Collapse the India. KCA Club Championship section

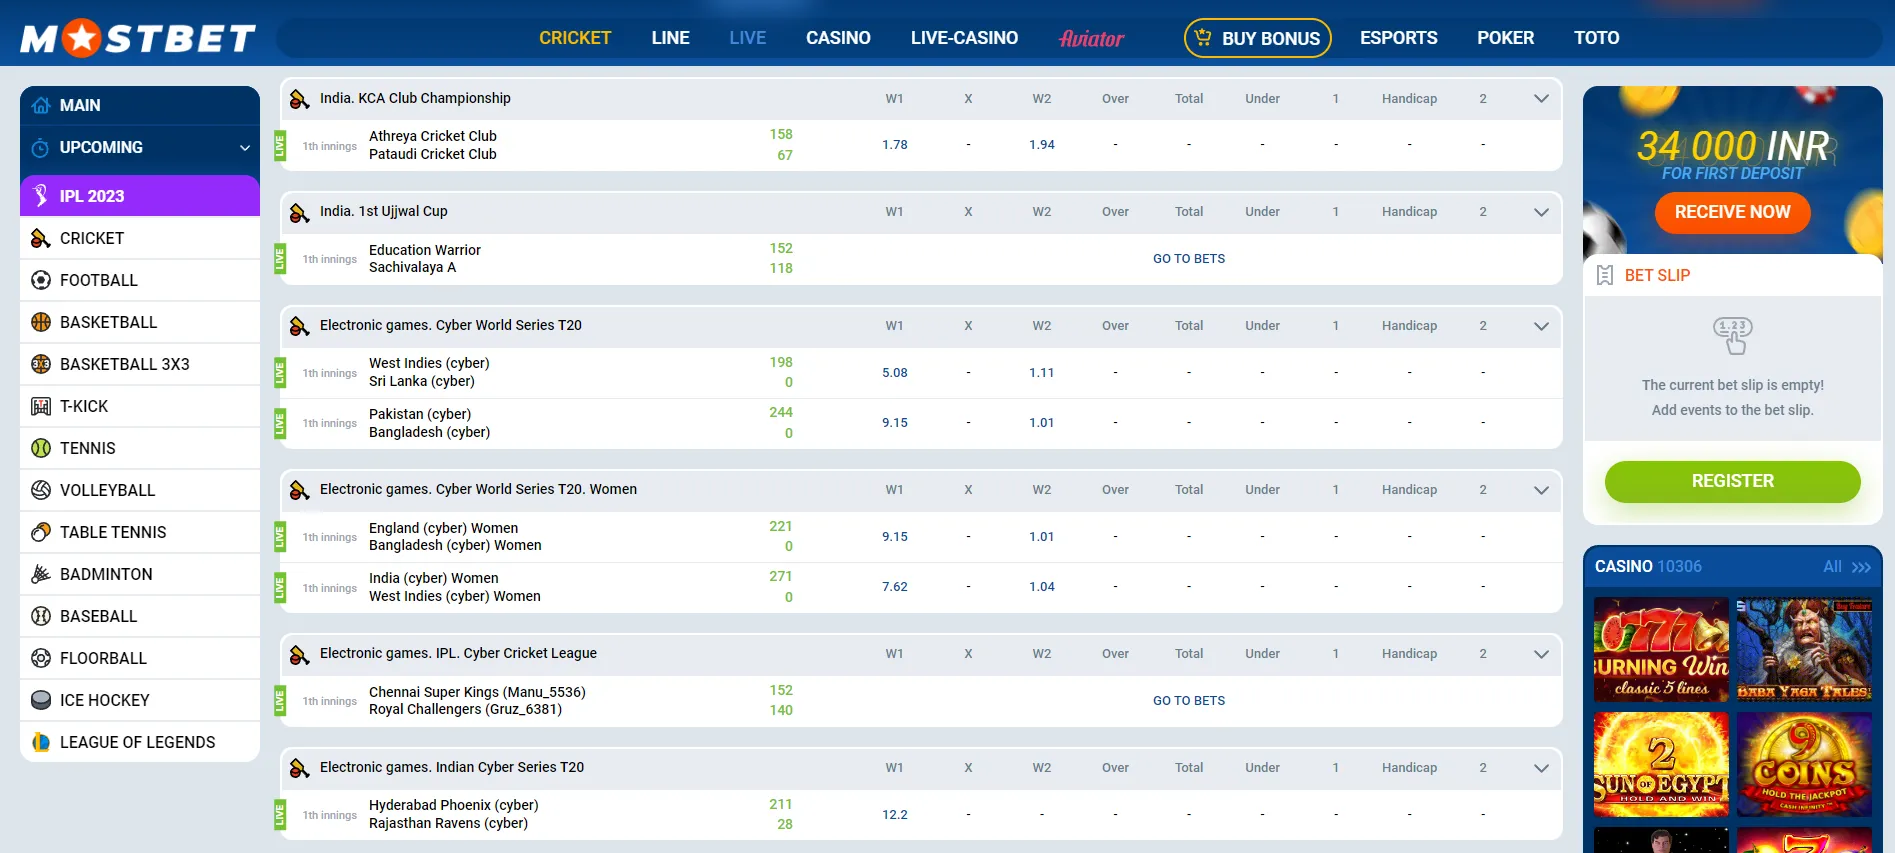tap(1541, 99)
